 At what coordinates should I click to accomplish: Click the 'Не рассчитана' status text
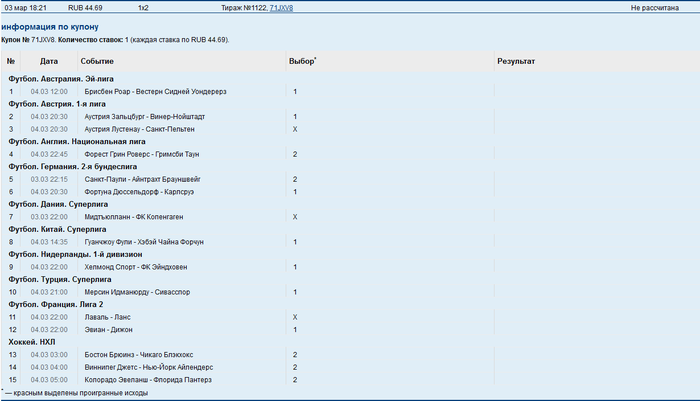point(654,8)
